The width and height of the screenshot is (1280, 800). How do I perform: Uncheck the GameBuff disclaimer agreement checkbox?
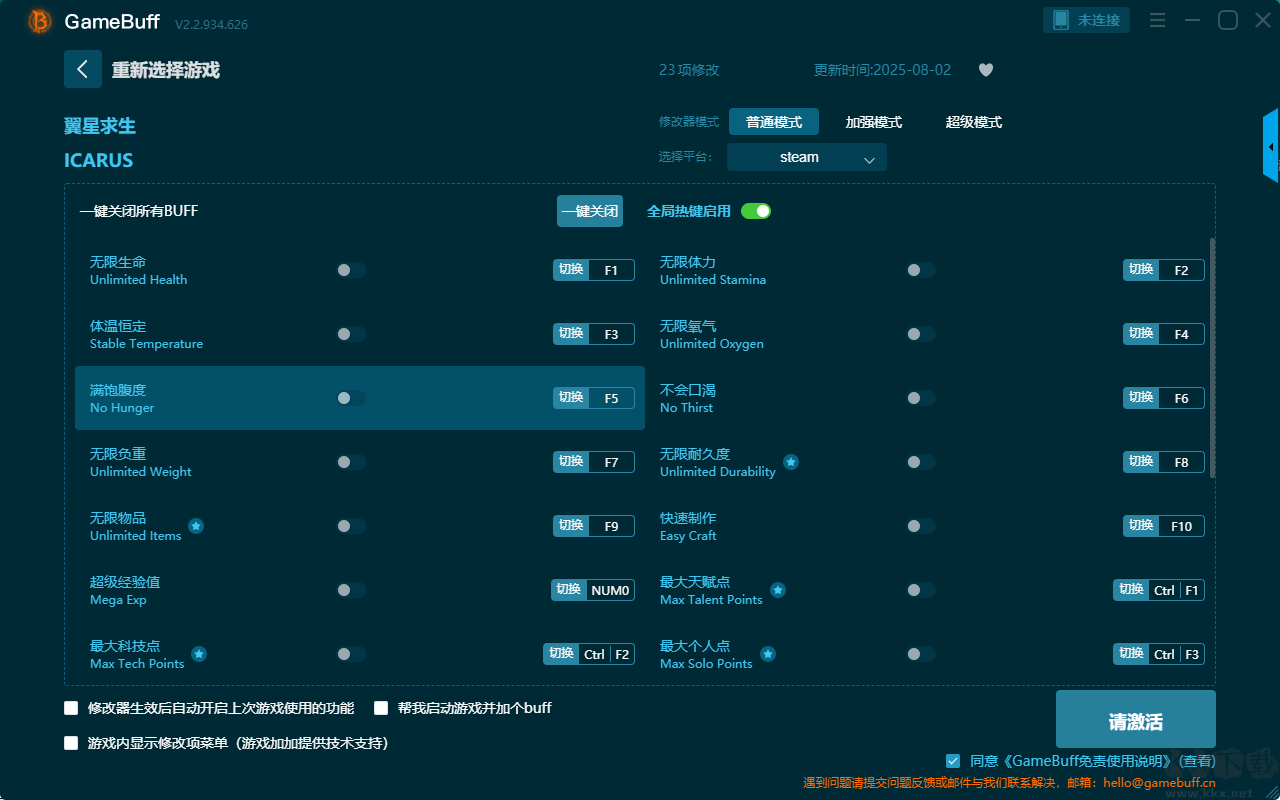952,760
